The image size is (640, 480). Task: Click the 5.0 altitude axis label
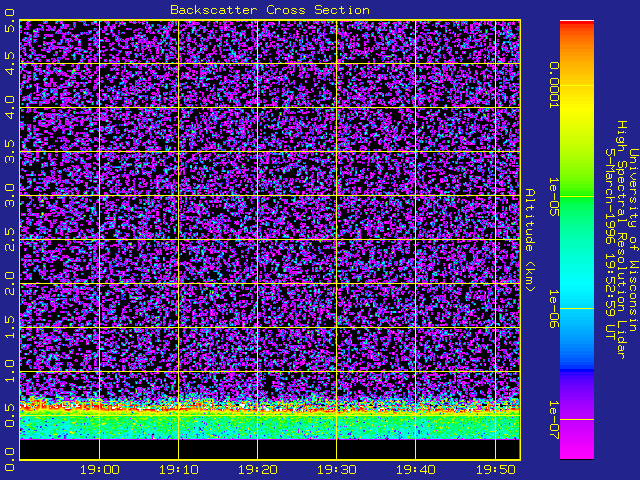[x=9, y=21]
